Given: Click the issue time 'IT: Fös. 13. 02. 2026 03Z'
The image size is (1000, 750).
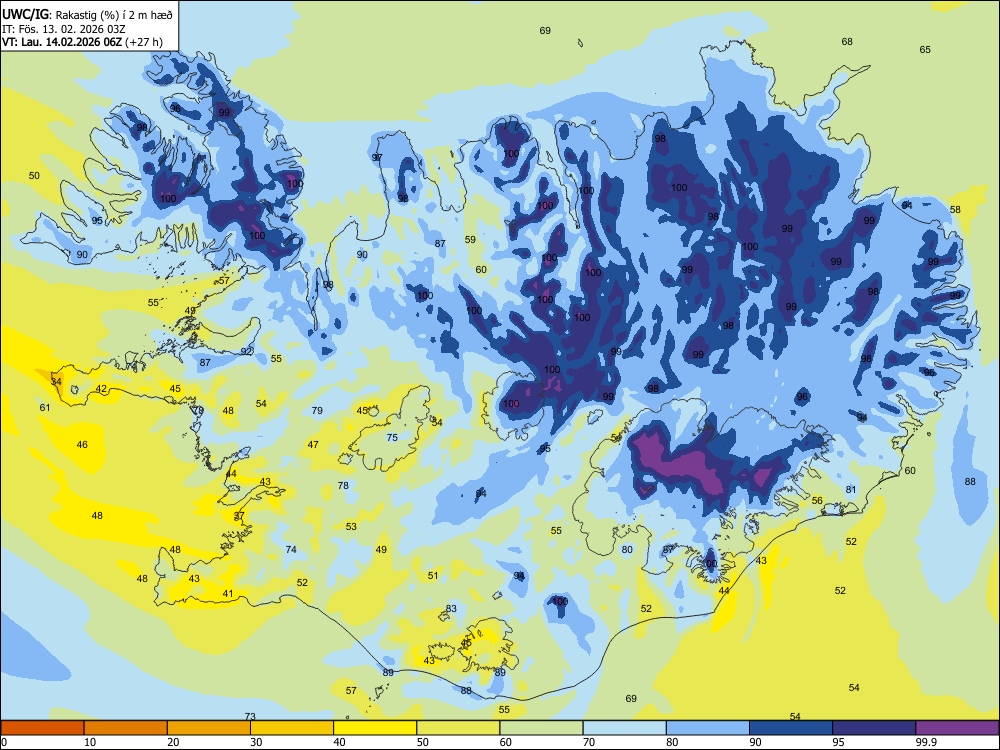Looking at the screenshot, I should (64, 29).
